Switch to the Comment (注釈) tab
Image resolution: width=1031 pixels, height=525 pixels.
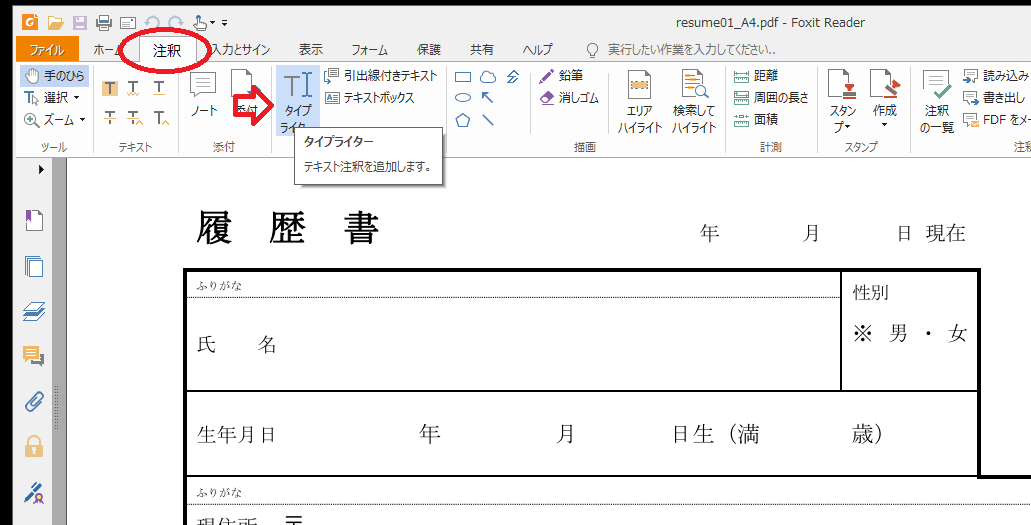coord(167,49)
